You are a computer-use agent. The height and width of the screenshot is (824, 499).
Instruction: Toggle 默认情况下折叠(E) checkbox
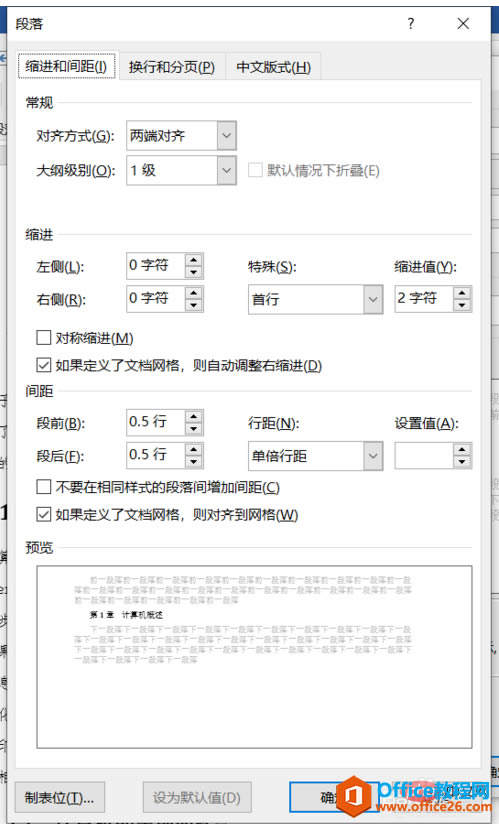coord(255,170)
